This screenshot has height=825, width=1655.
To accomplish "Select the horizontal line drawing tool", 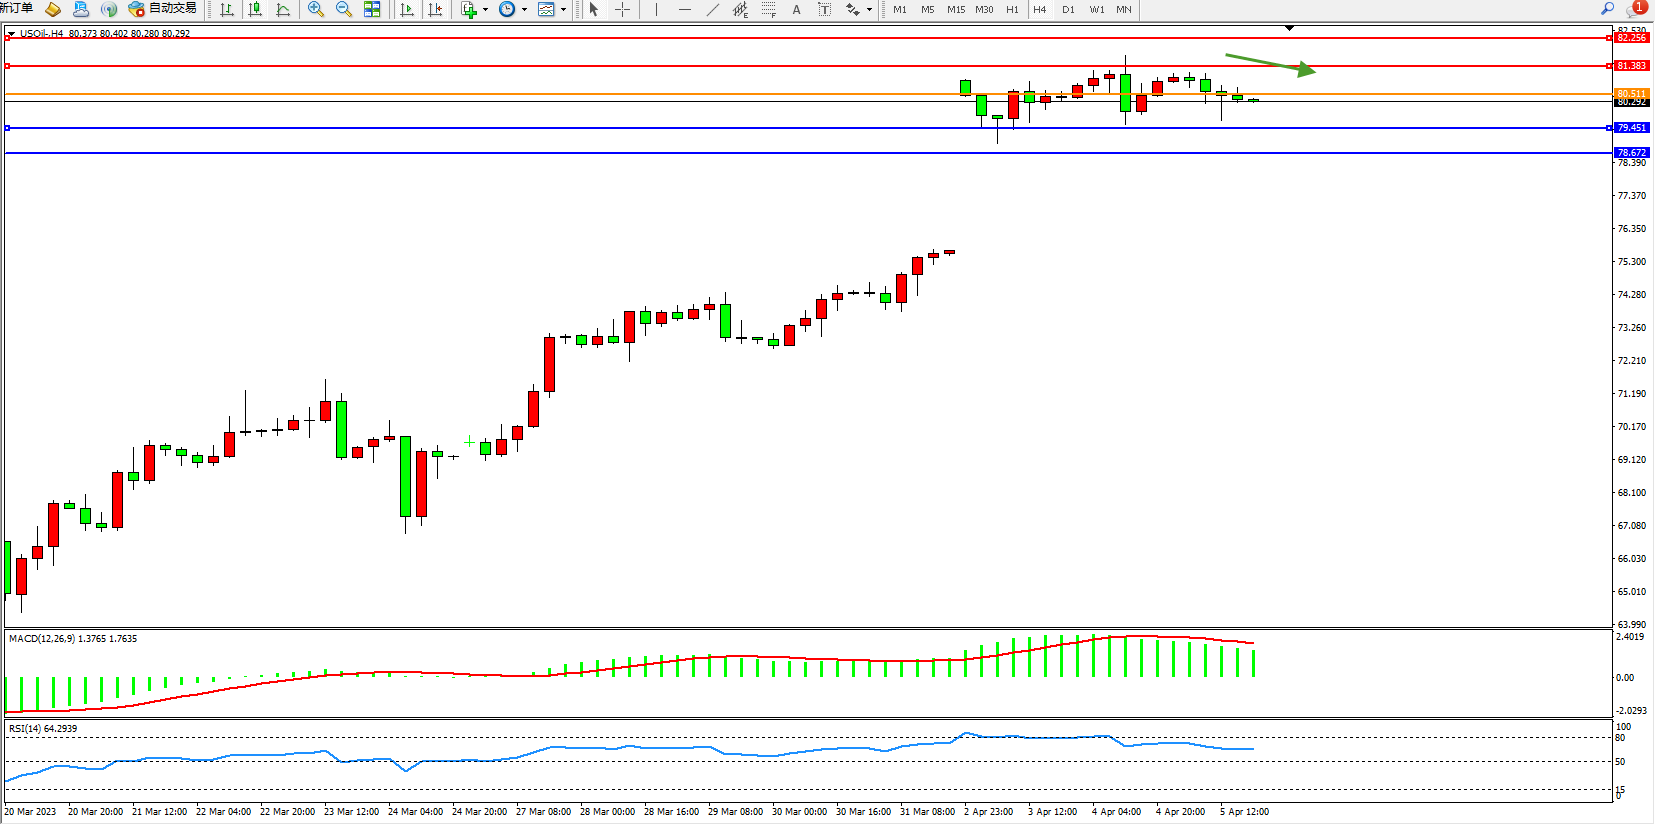I will 684,9.
